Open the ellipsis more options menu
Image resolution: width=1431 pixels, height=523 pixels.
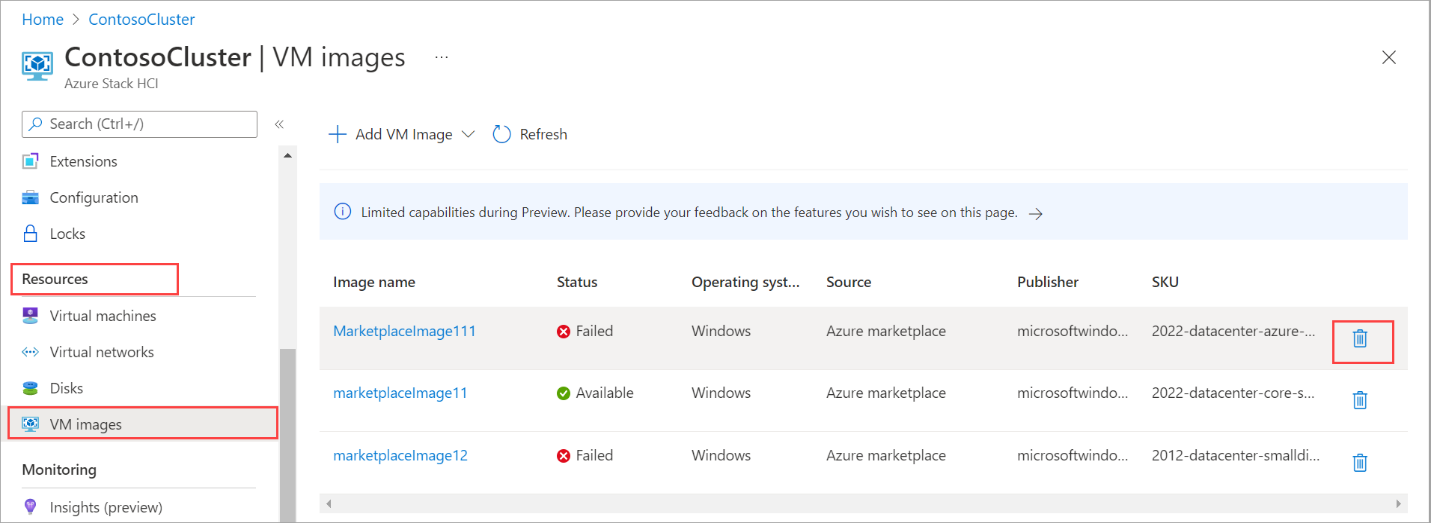[441, 58]
